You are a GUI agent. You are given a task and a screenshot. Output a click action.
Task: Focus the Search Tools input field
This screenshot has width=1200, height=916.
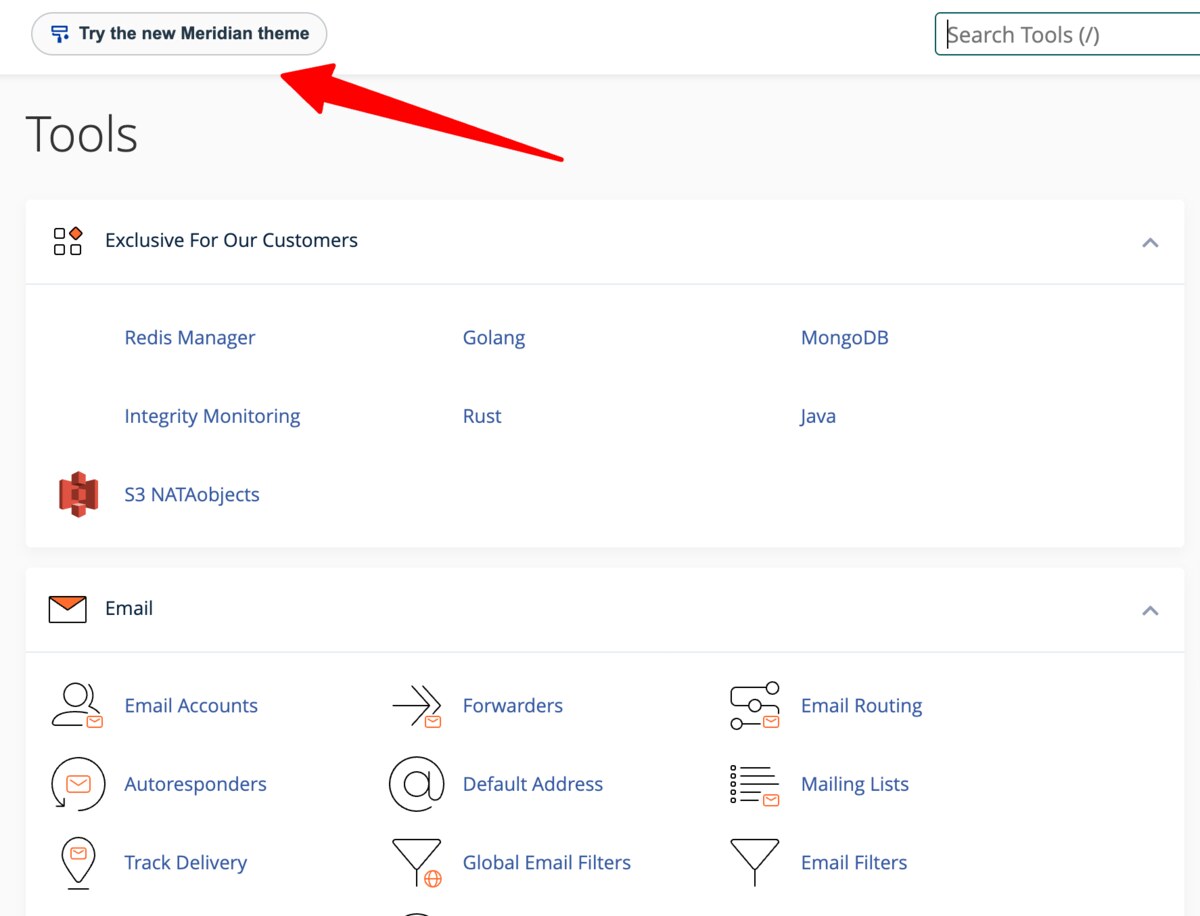coord(1067,35)
